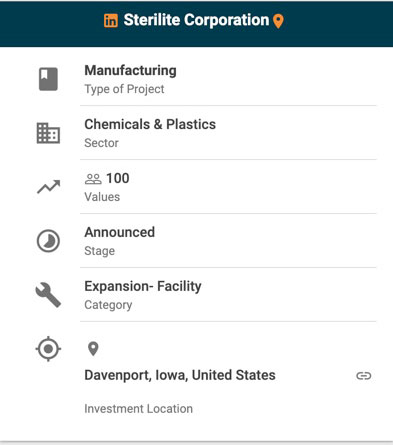Click the bookmark icon beside Manufacturing

coord(48,79)
